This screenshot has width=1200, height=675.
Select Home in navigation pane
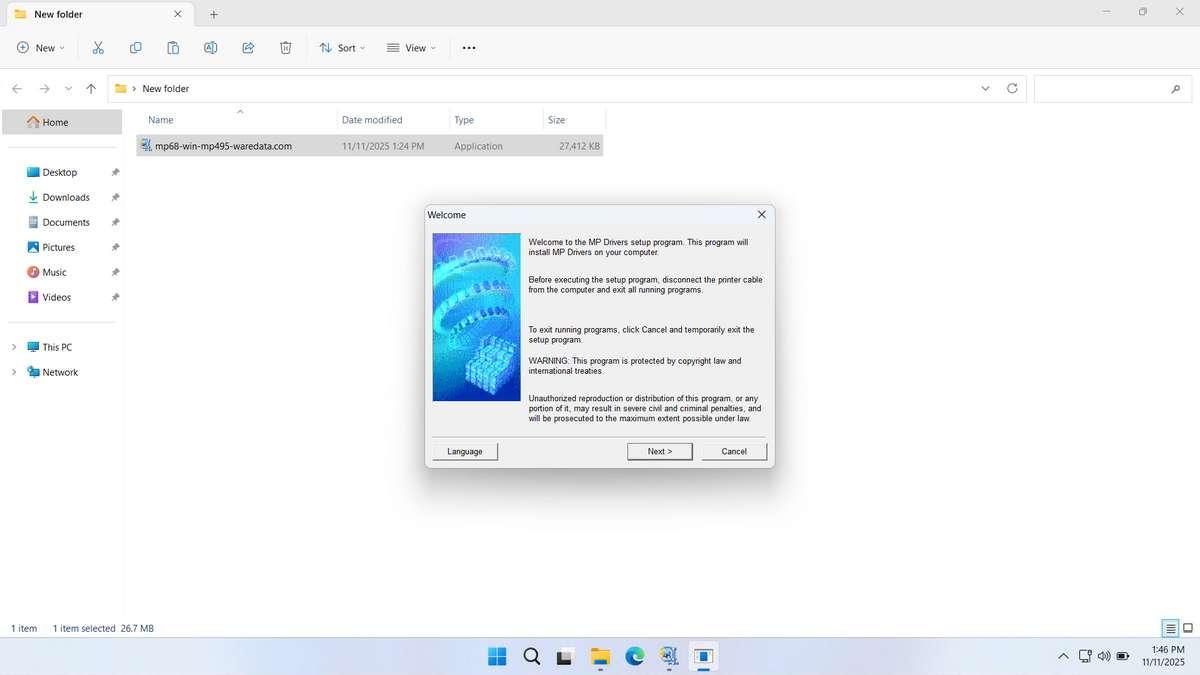[61, 122]
